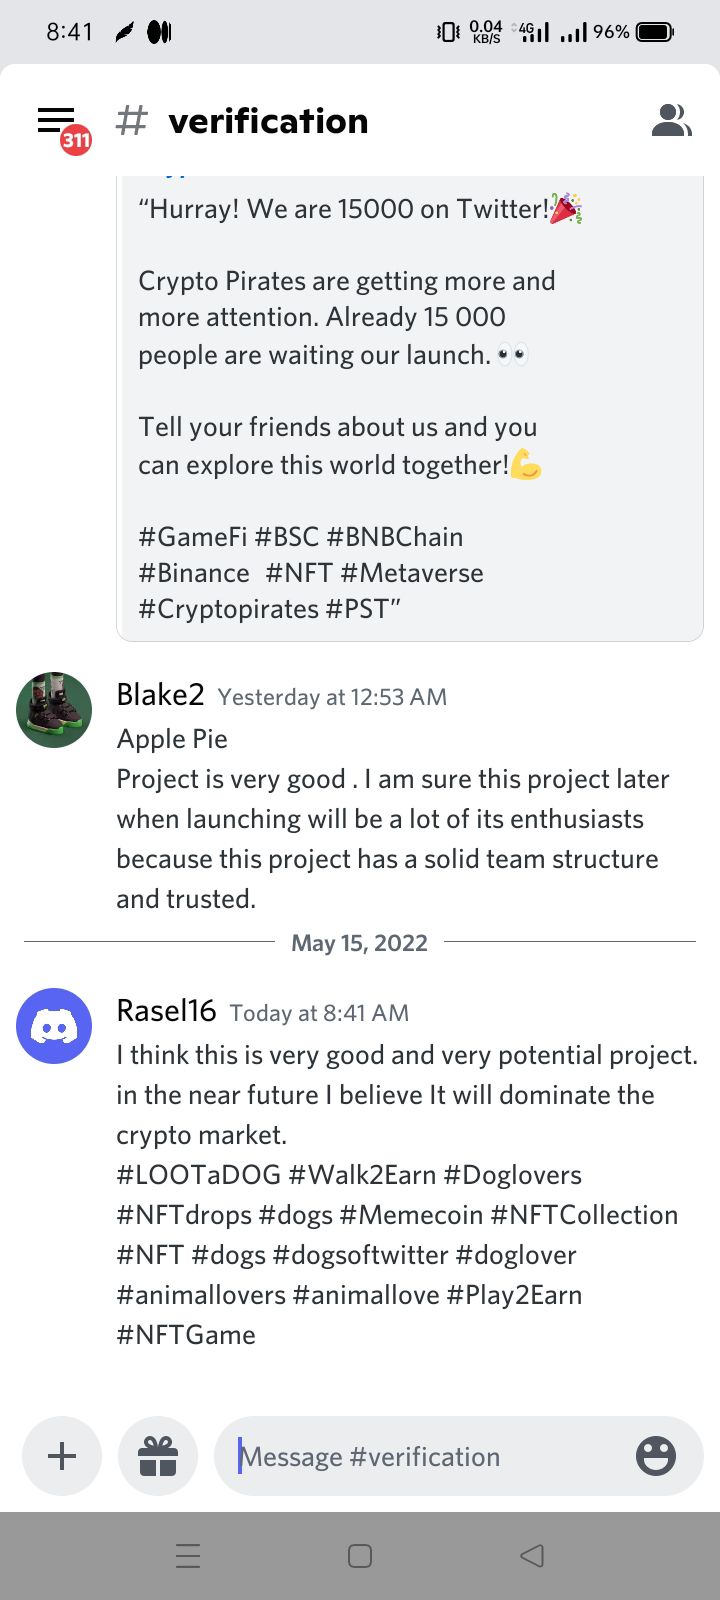
Task: Tap the Android back navigation button
Action: (x=532, y=1555)
